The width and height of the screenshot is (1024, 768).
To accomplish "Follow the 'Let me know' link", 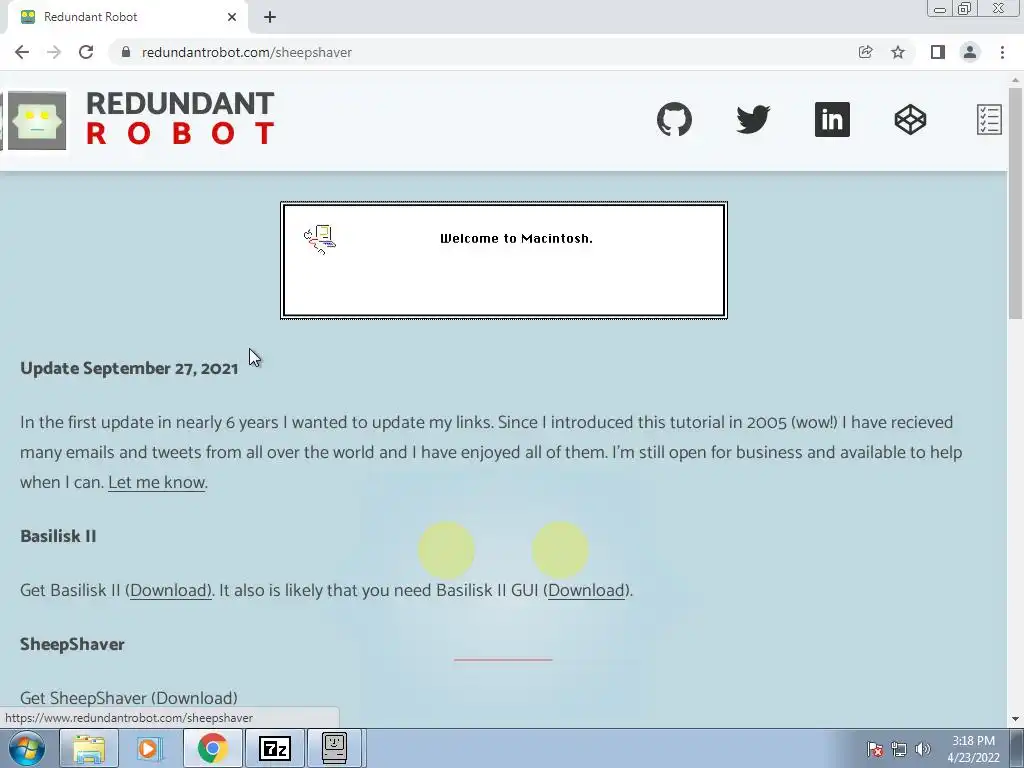I will point(157,483).
